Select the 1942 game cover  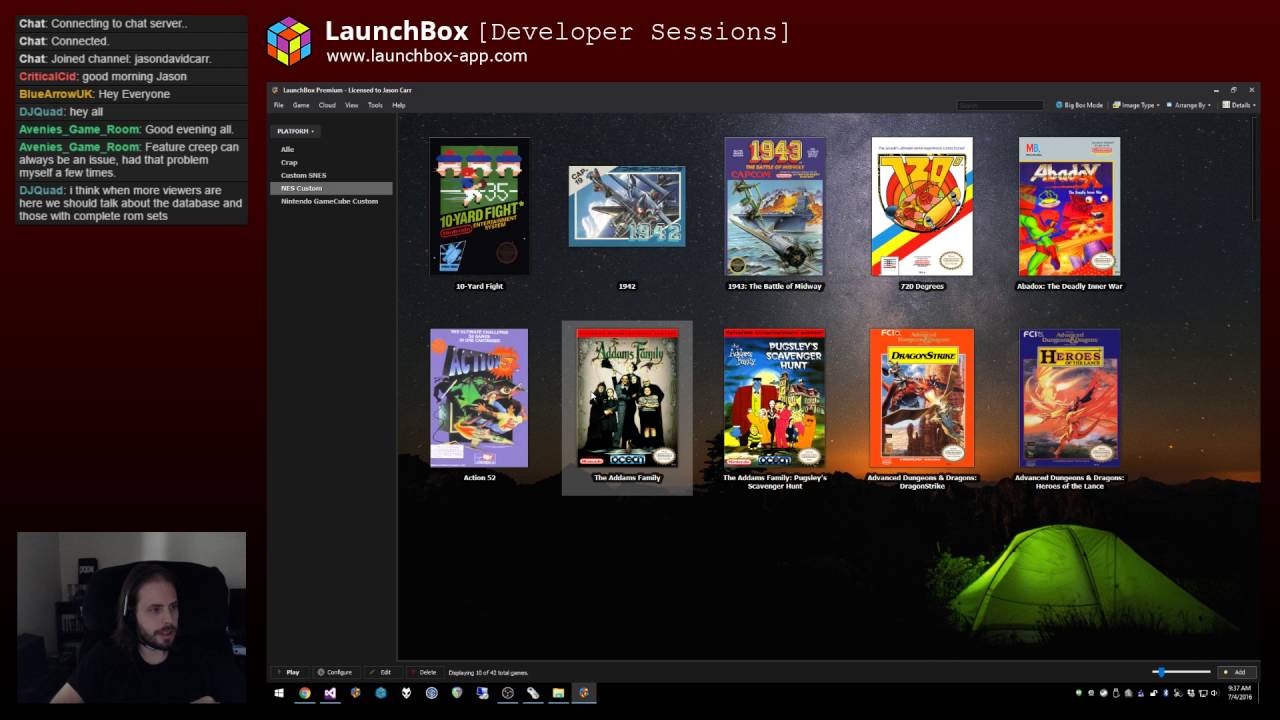click(627, 206)
